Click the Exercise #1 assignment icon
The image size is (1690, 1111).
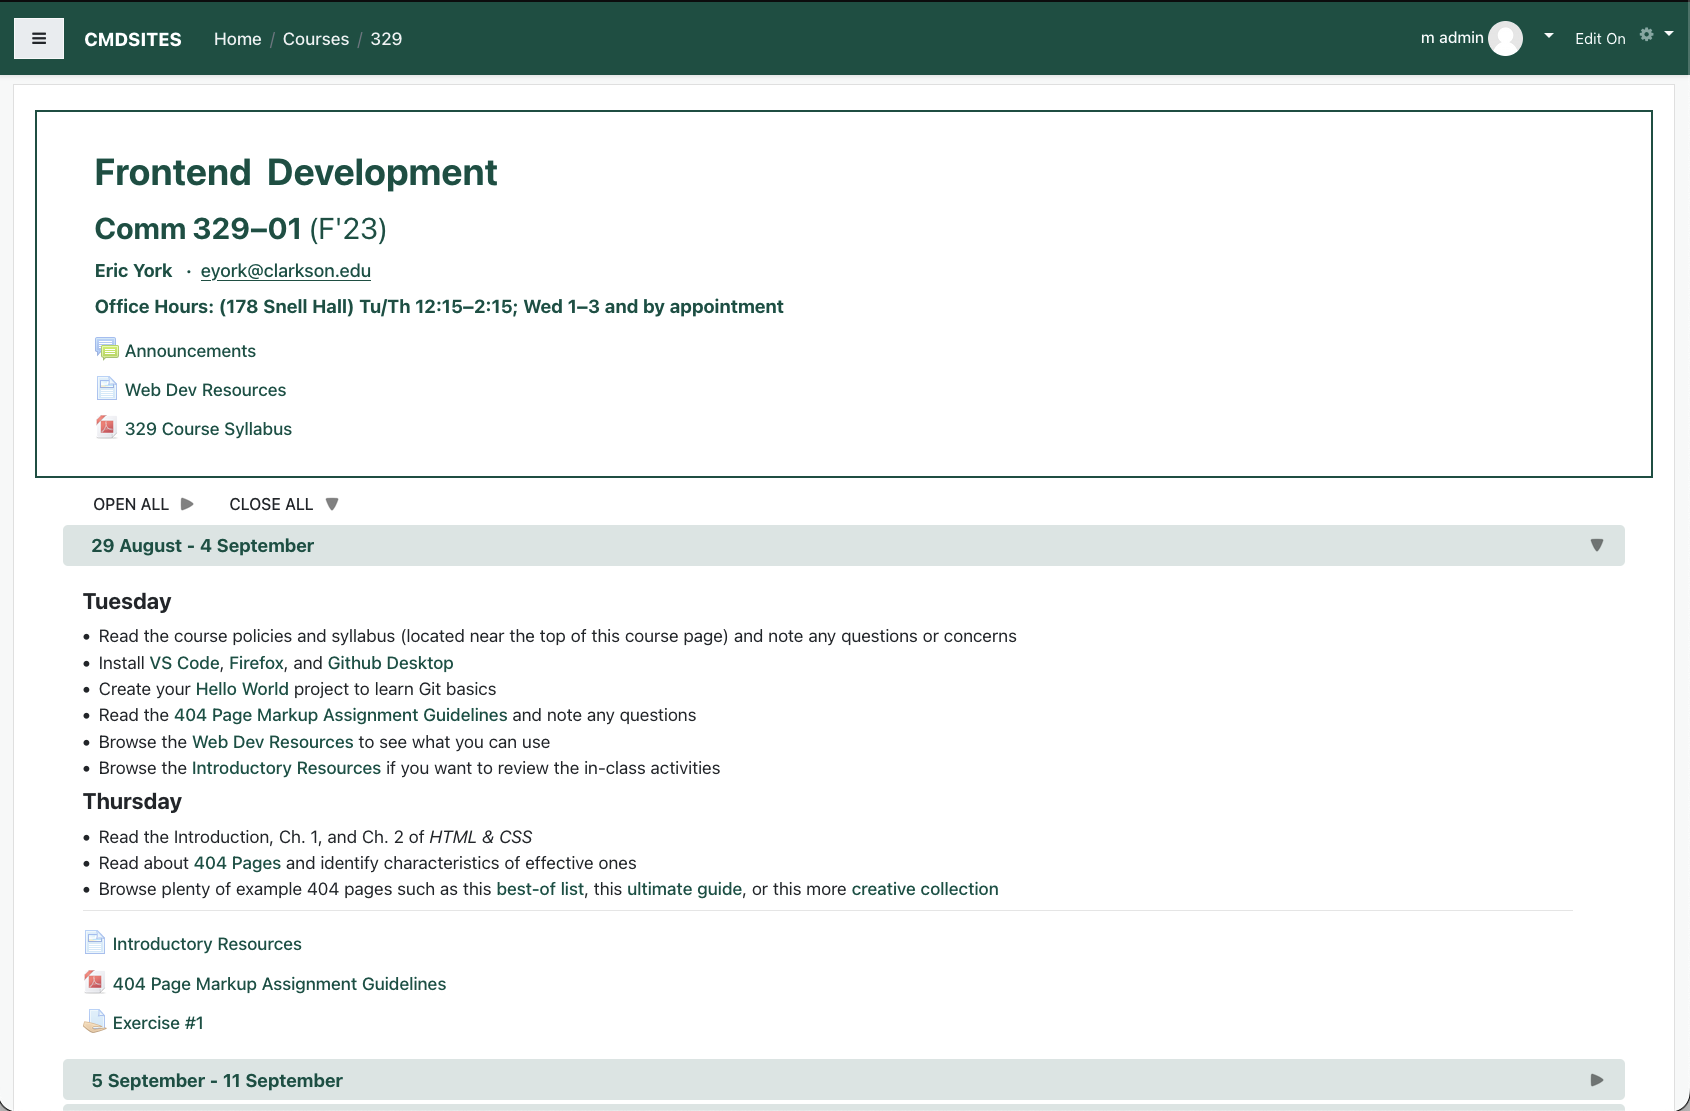click(95, 1021)
